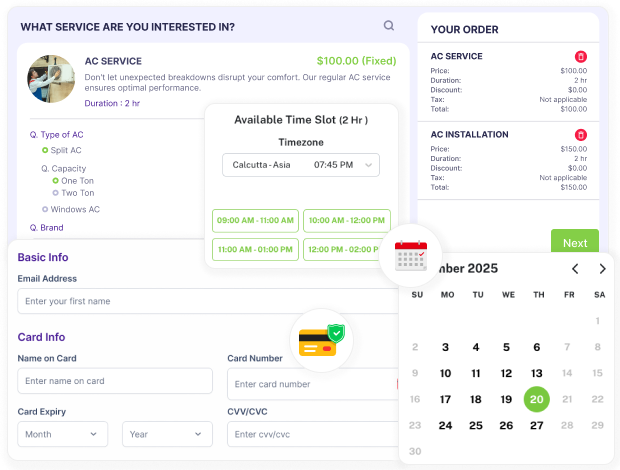Select the Windows AC option
The width and height of the screenshot is (620, 470).
pyautogui.click(x=71, y=209)
